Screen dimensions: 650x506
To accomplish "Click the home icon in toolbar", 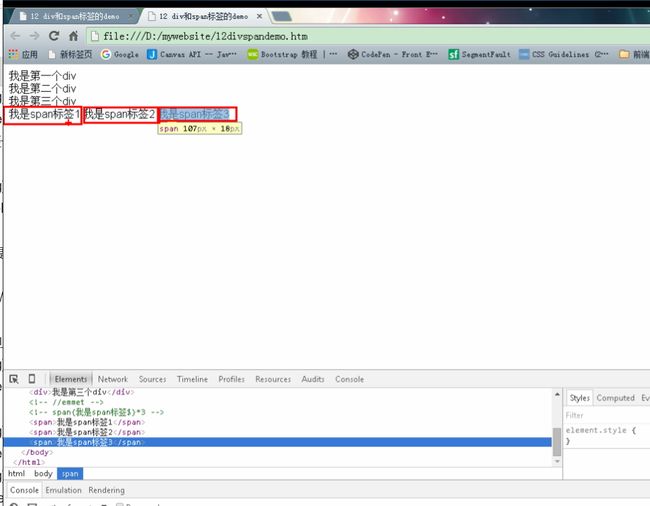I will pos(74,35).
